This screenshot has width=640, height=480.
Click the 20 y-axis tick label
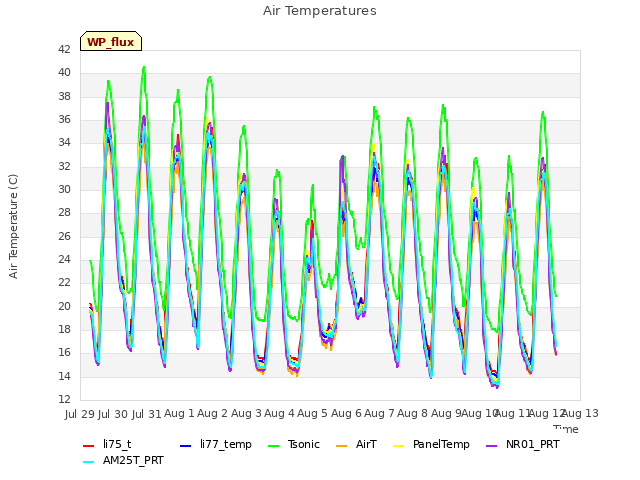(x=64, y=306)
